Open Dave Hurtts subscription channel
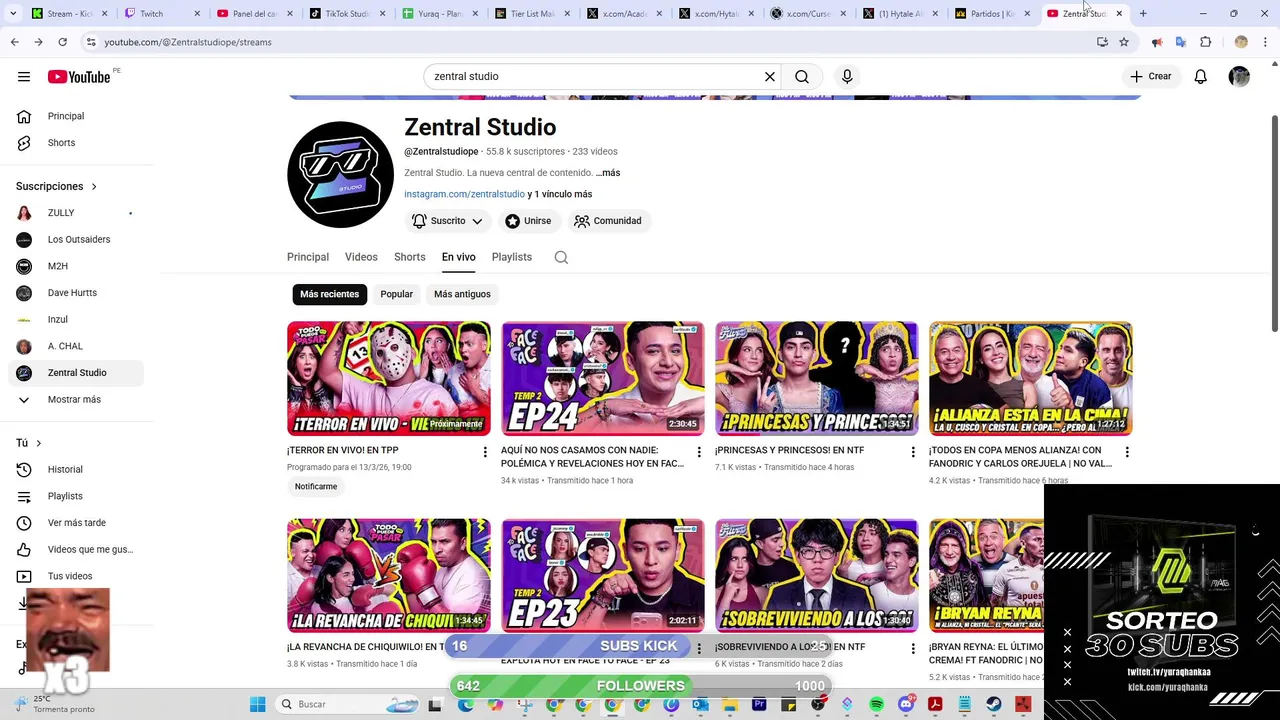1280x720 pixels. (x=76, y=293)
